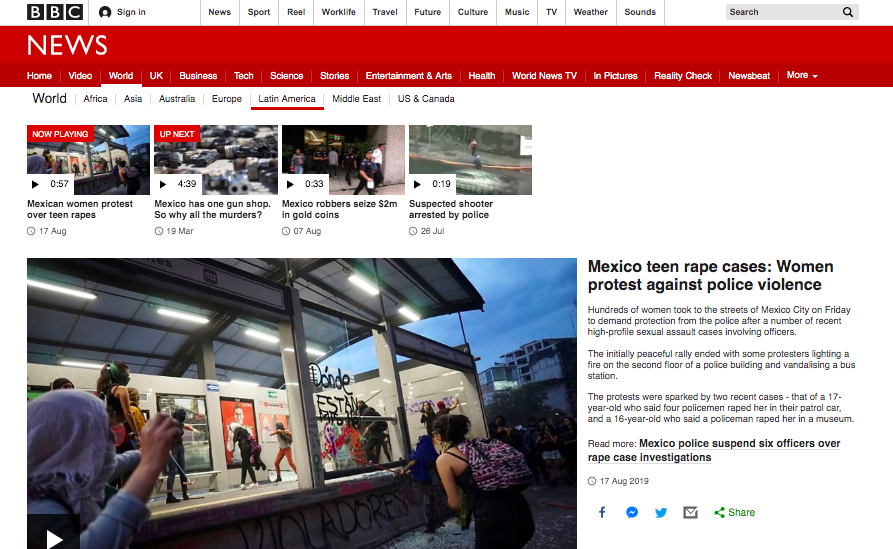Click the BBC logo

pos(56,12)
